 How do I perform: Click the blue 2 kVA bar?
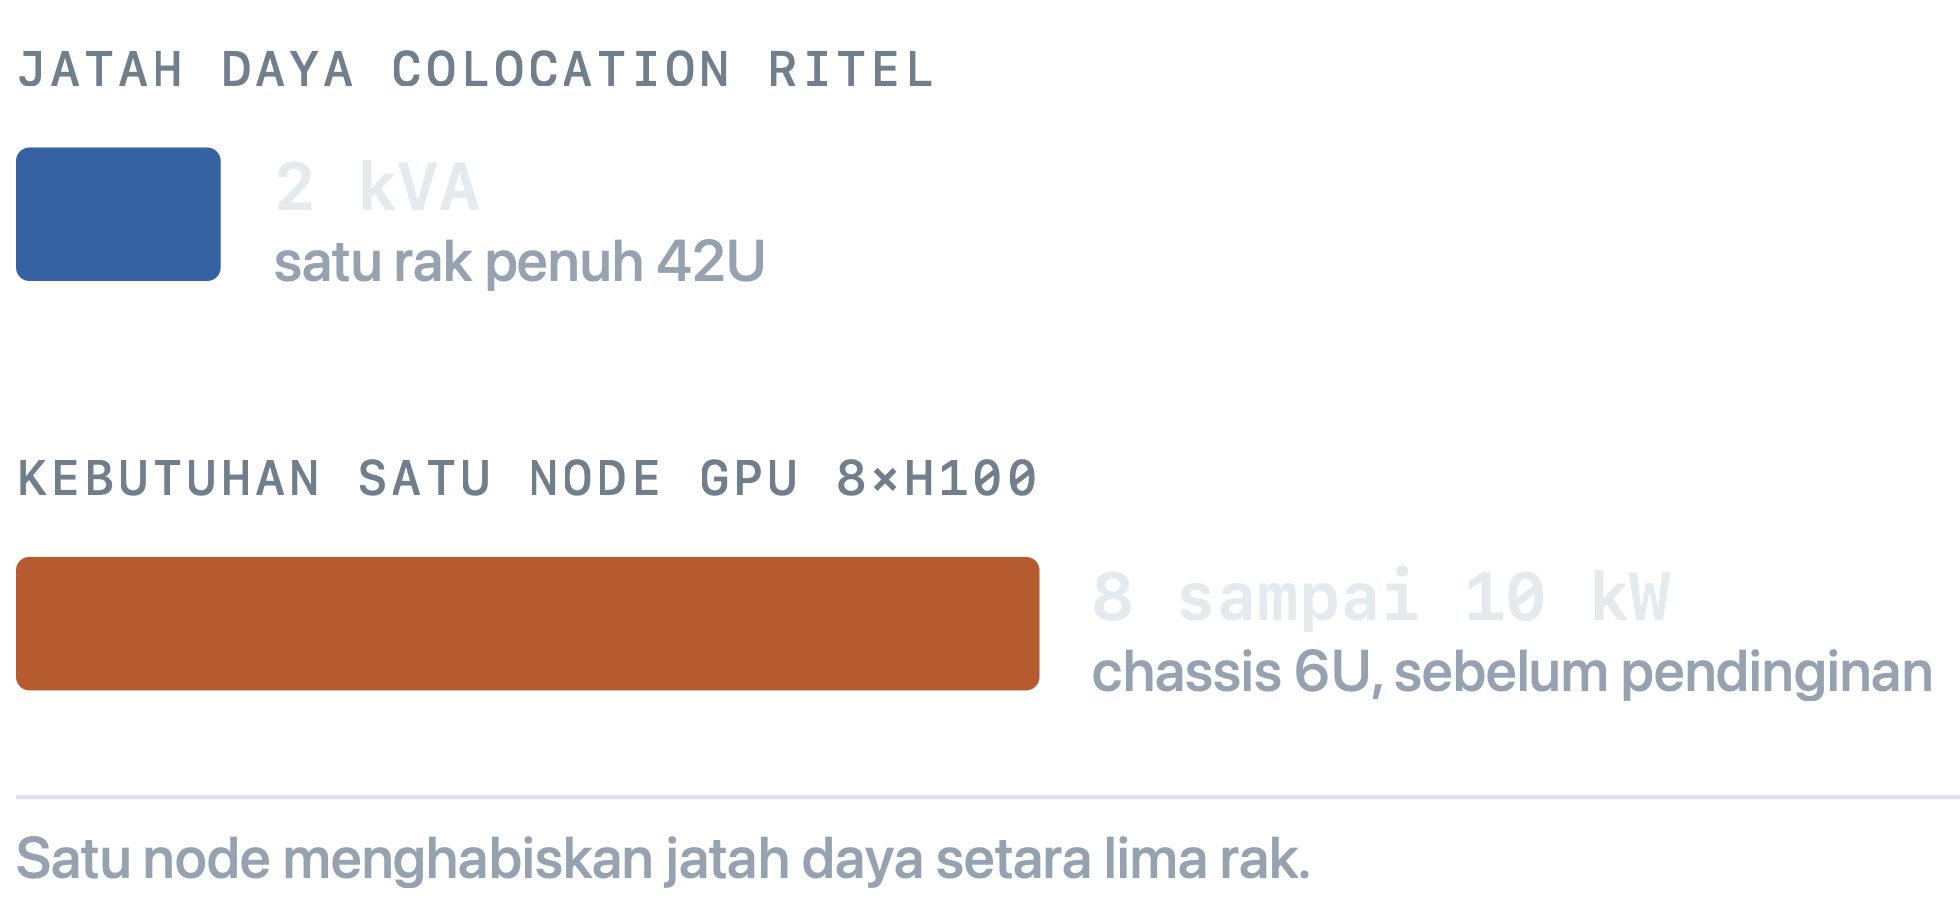[x=118, y=214]
